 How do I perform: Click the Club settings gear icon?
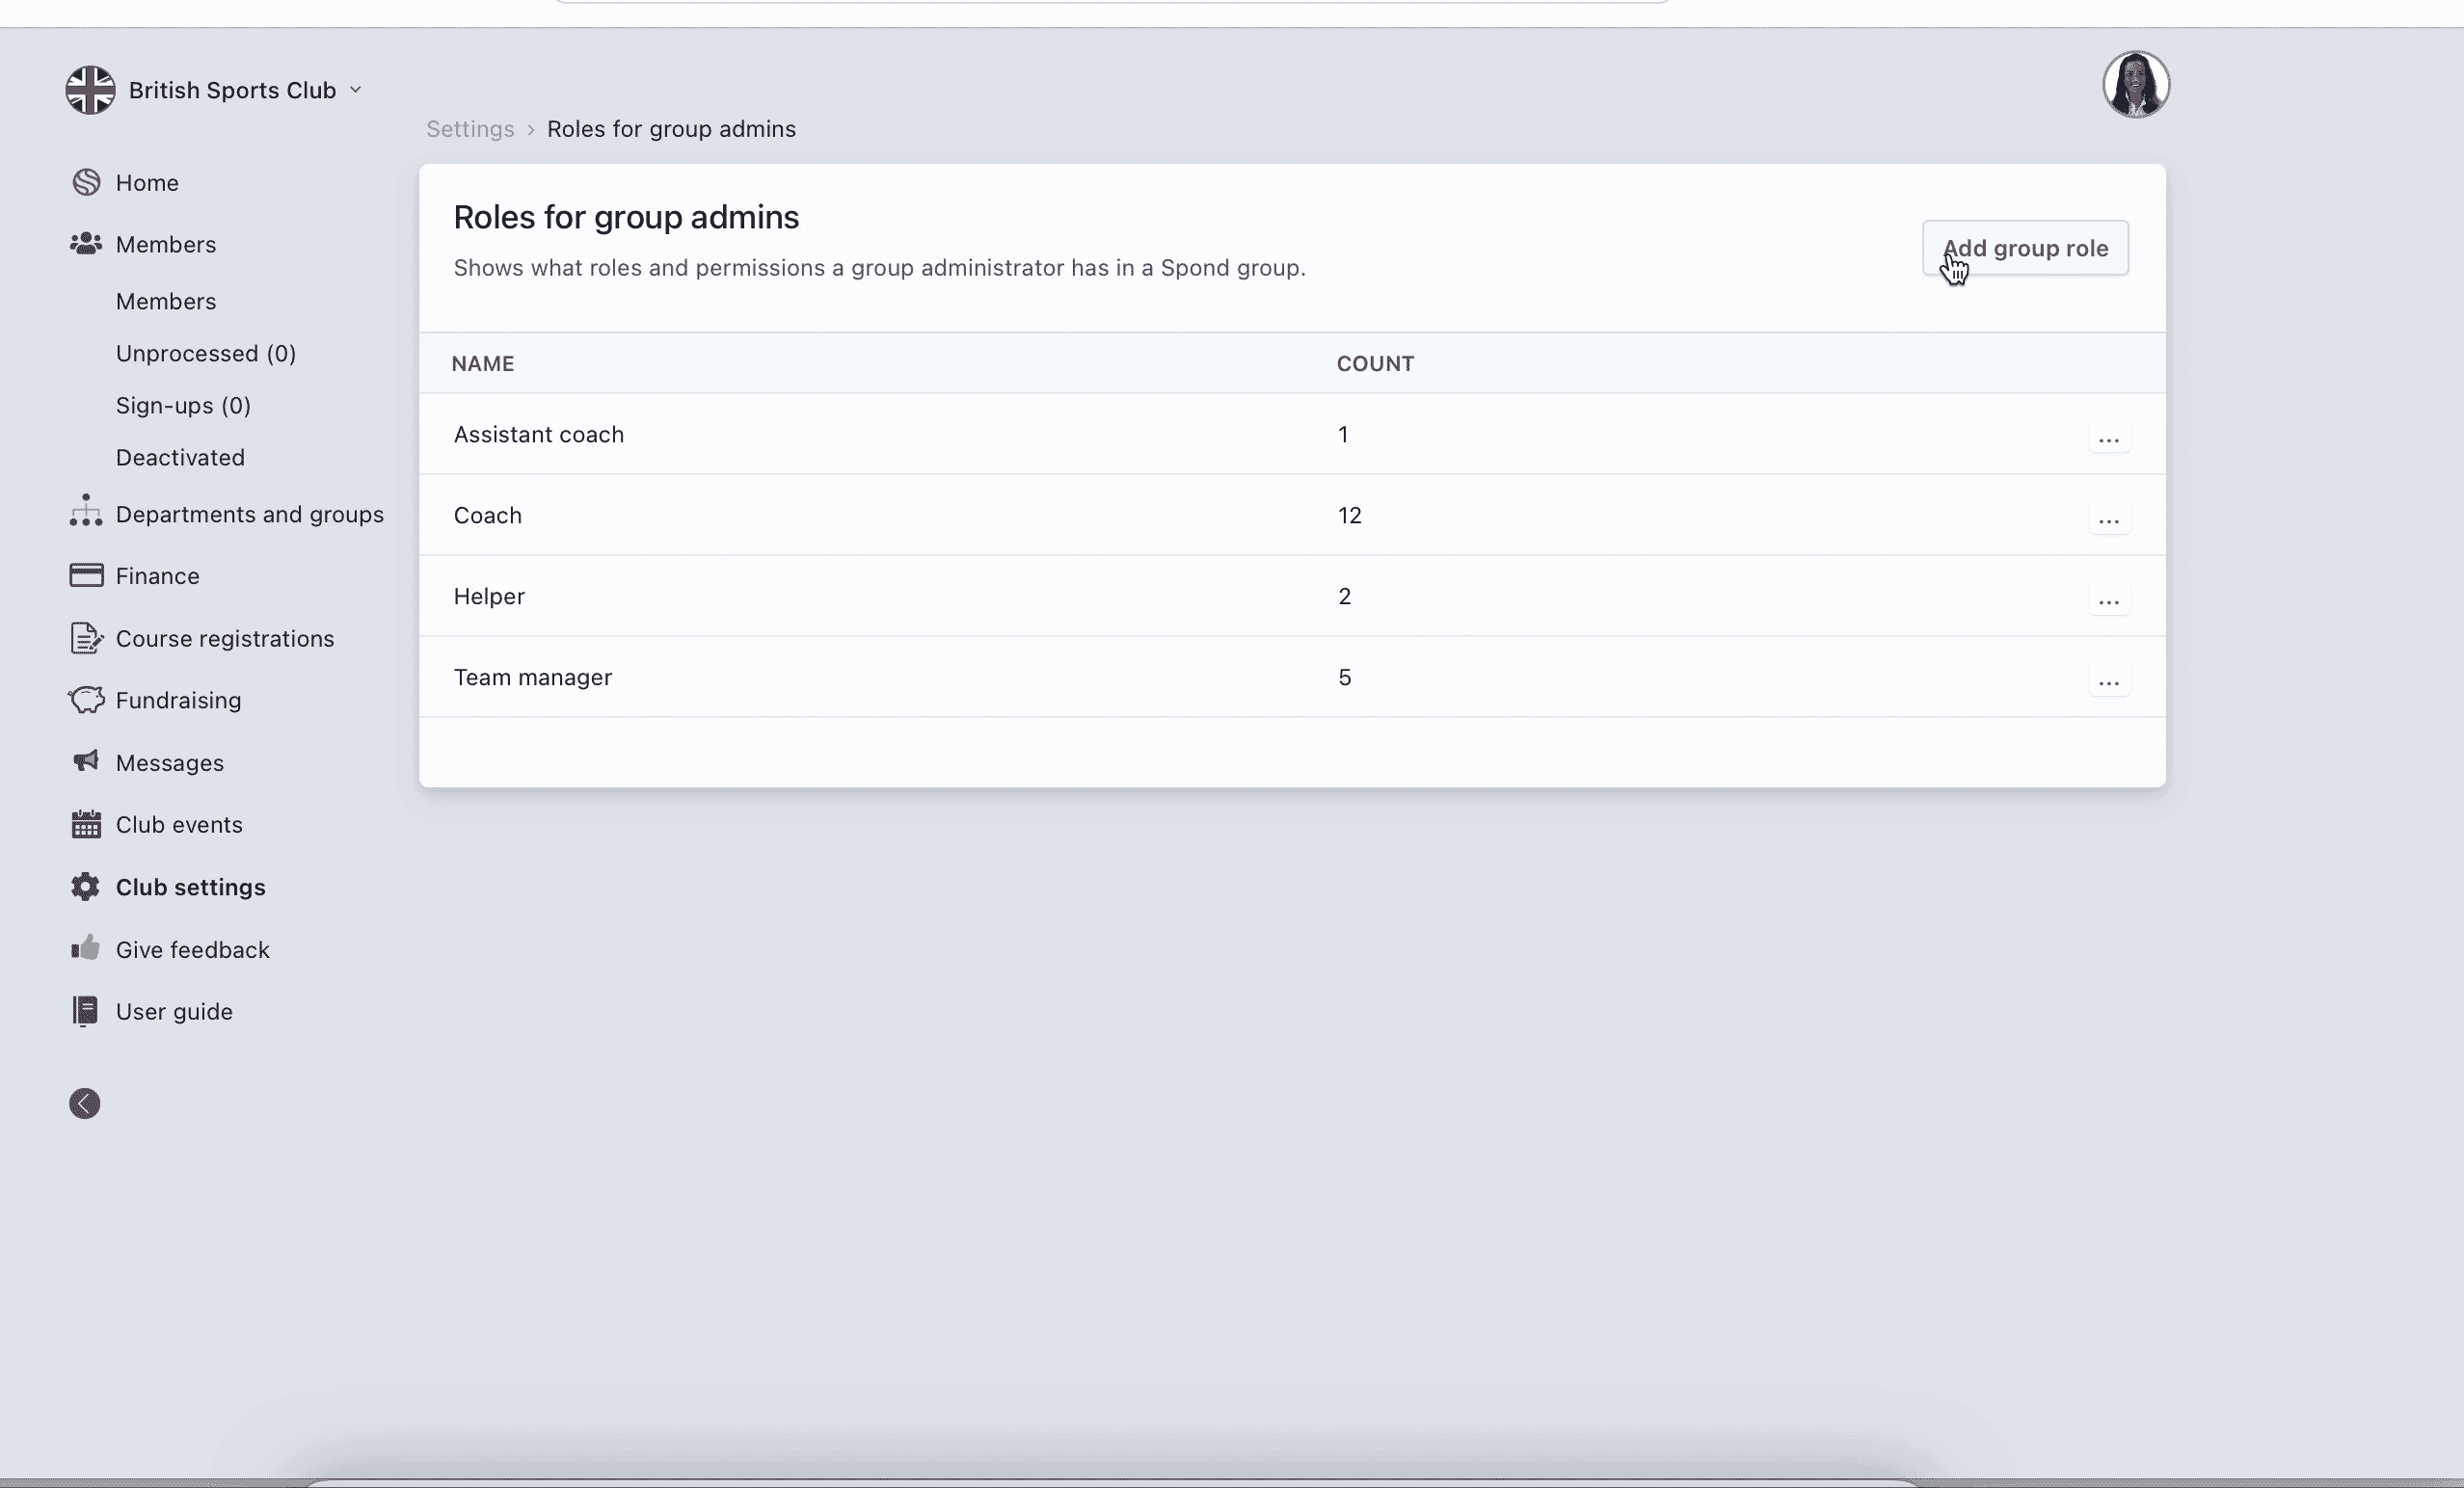[x=85, y=886]
